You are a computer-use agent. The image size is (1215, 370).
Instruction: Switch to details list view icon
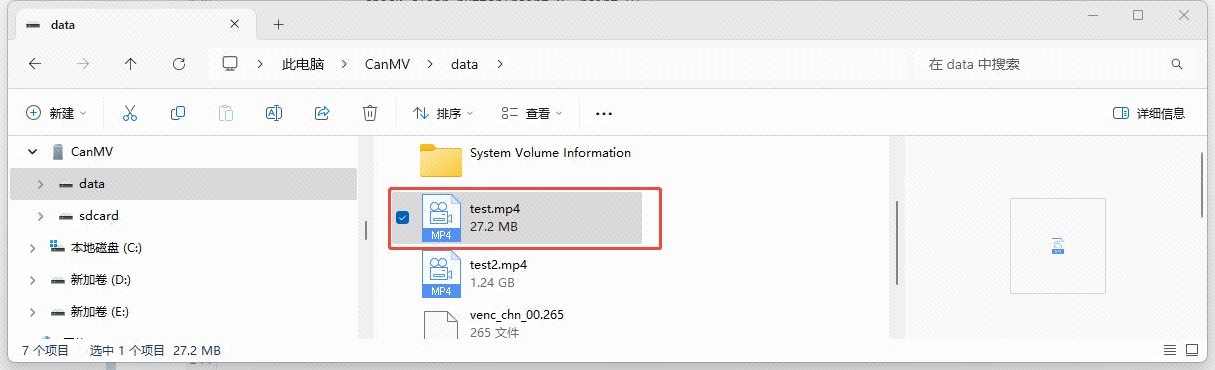(x=1170, y=351)
